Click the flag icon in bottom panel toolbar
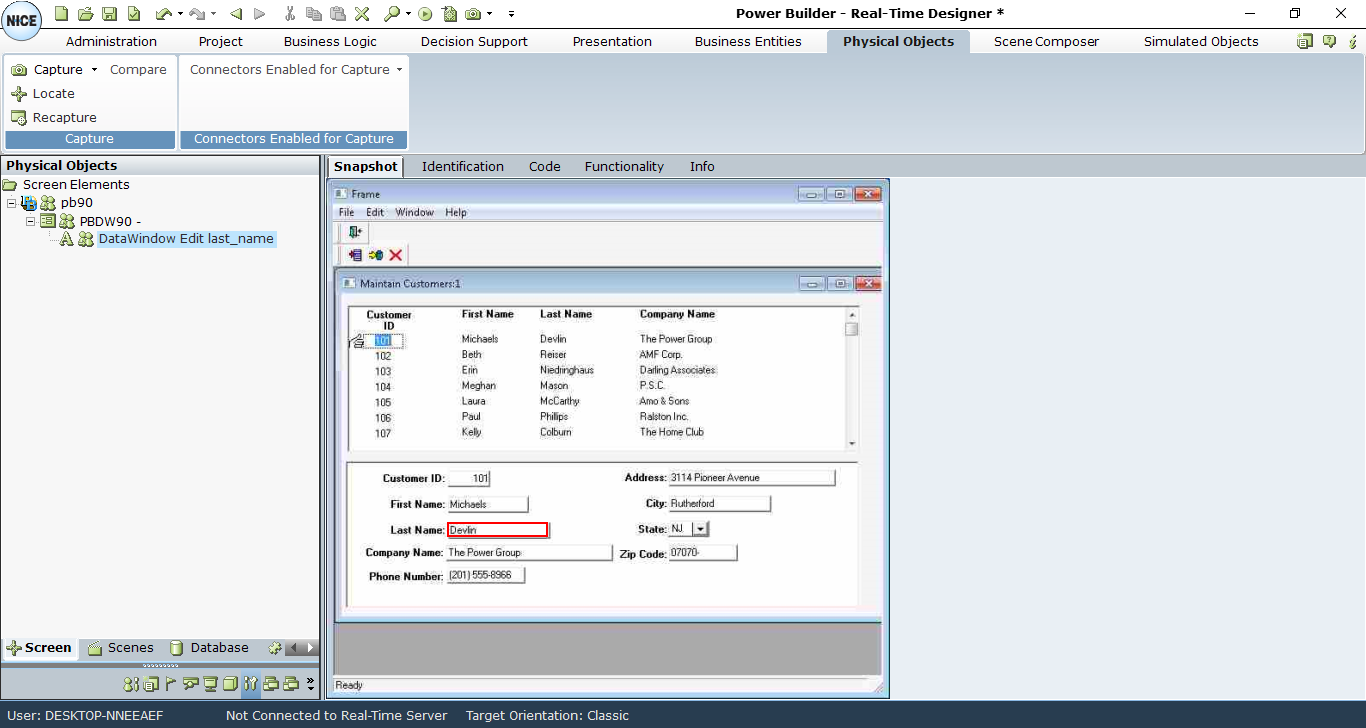Image resolution: width=1366 pixels, height=728 pixels. tap(170, 685)
